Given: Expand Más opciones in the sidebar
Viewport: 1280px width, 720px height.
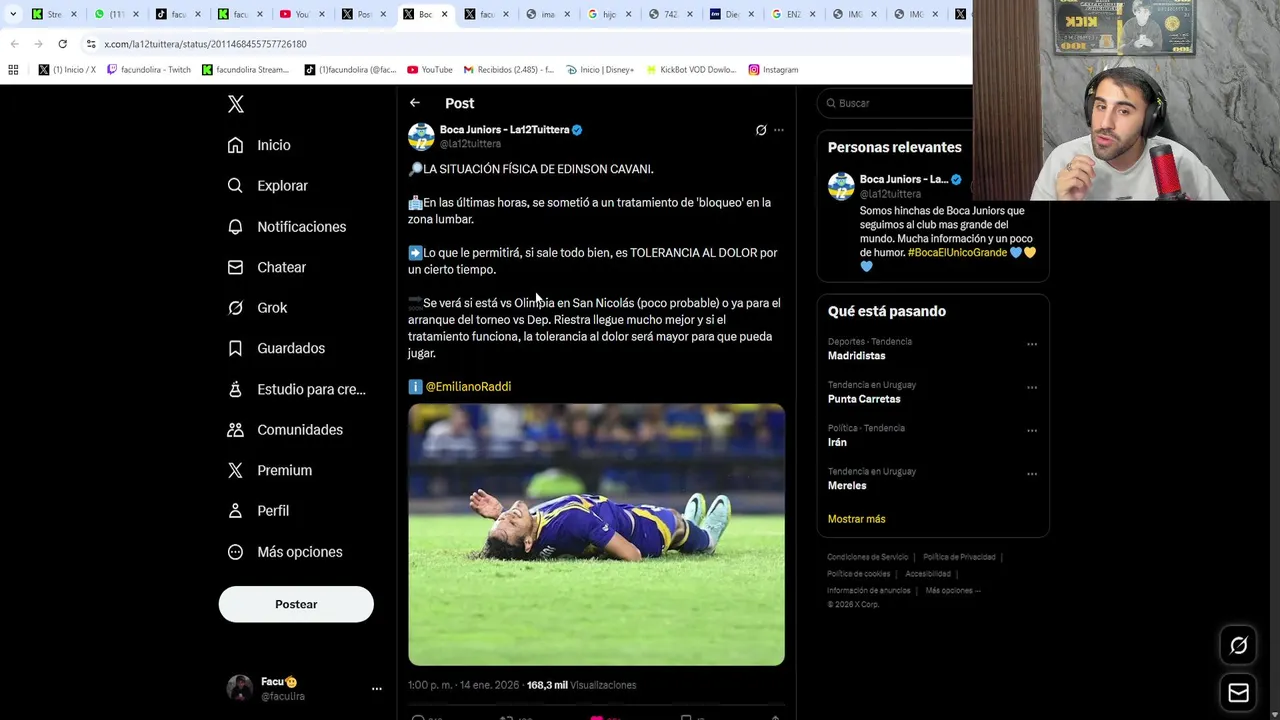Looking at the screenshot, I should [285, 552].
